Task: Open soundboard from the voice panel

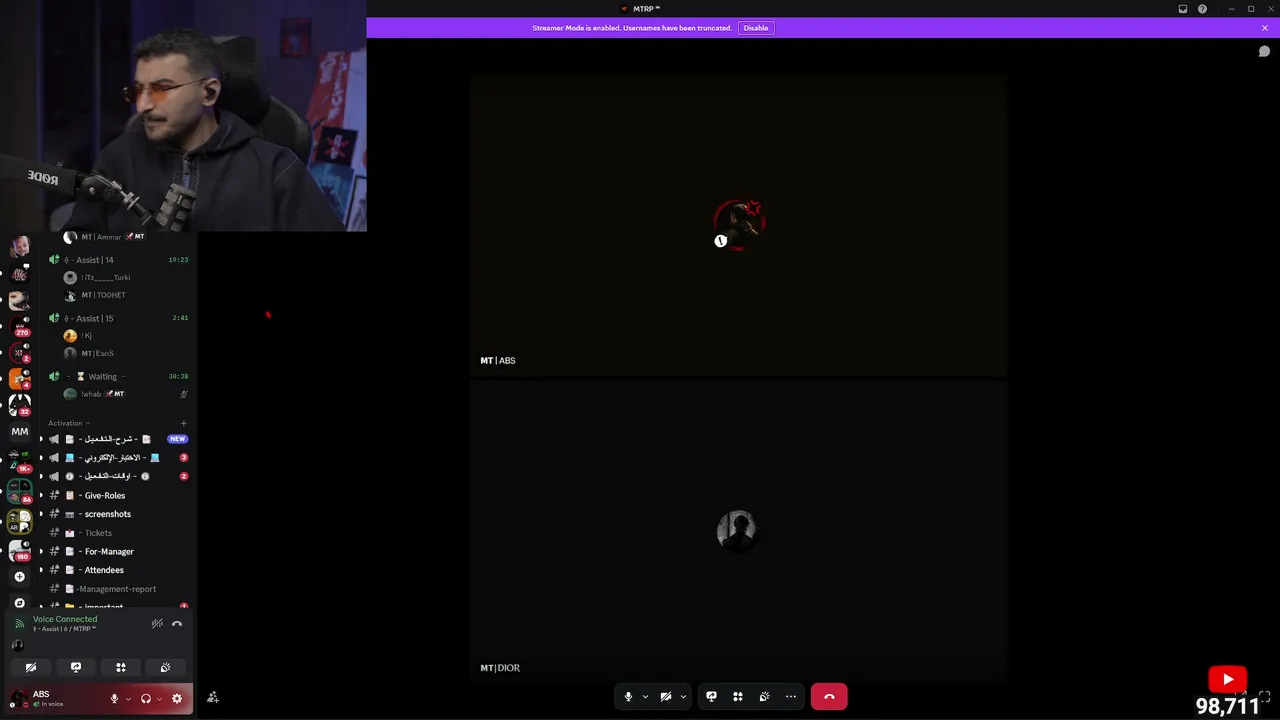Action: [166, 667]
